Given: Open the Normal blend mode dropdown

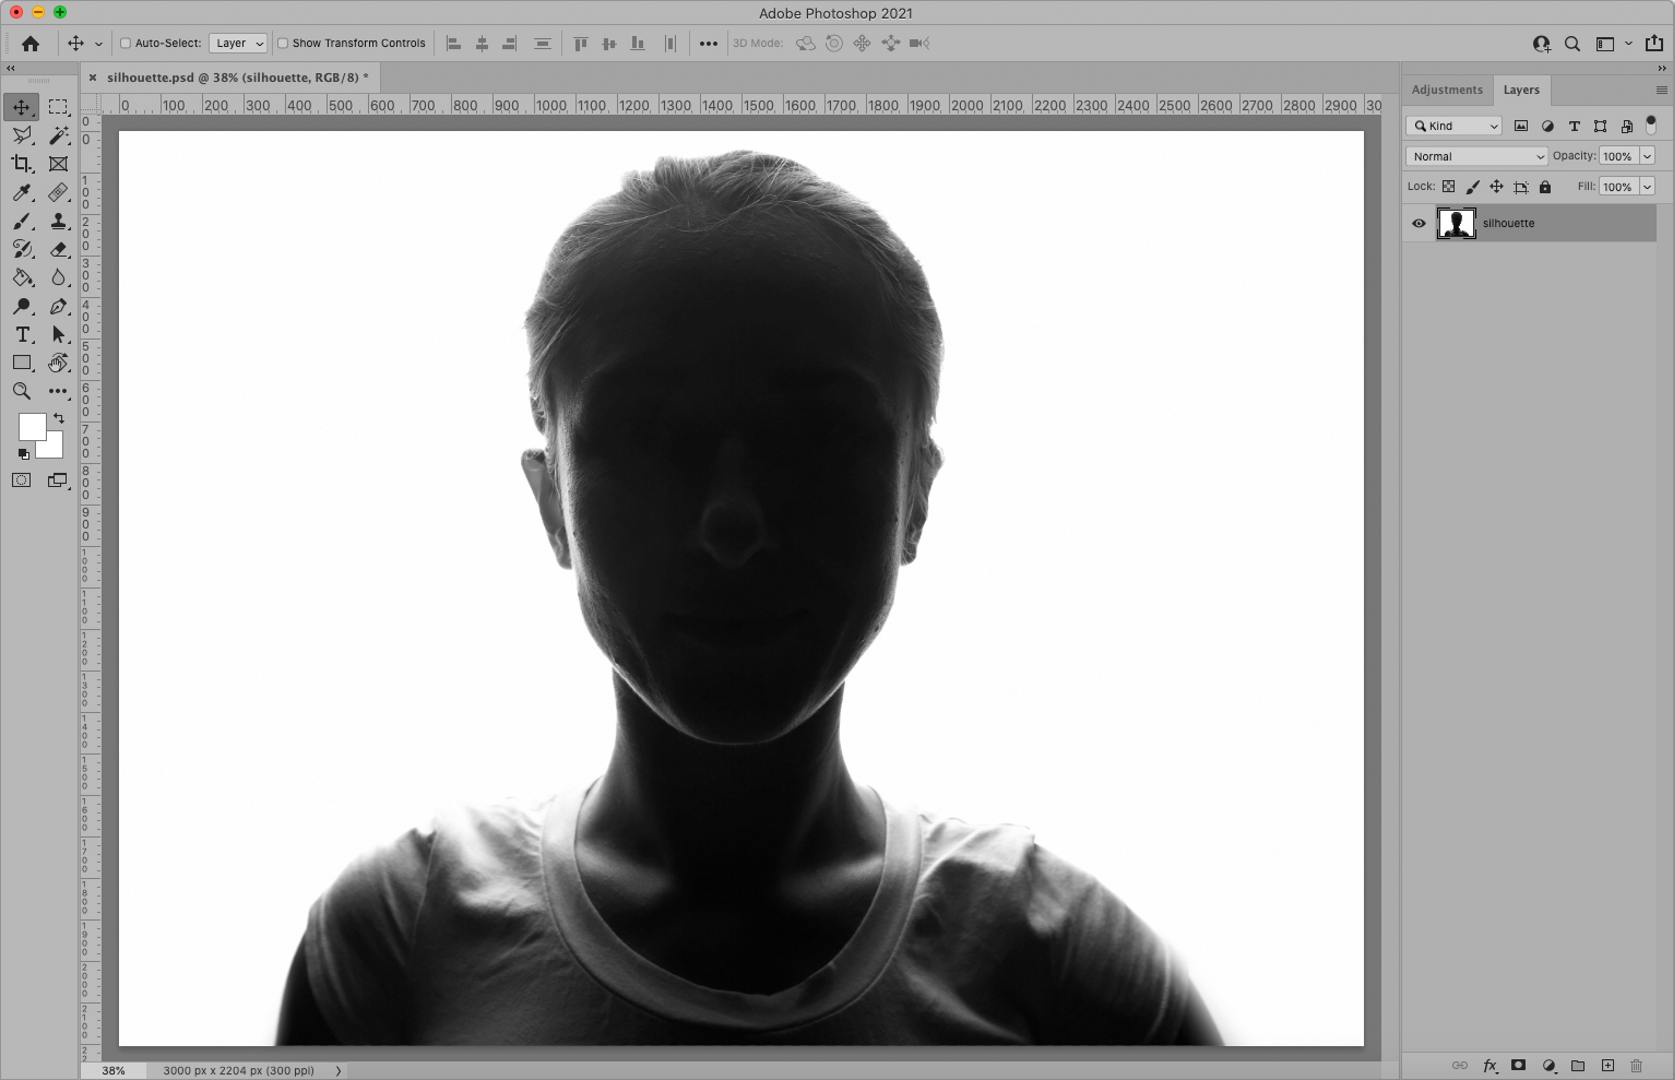Looking at the screenshot, I should click(1476, 156).
